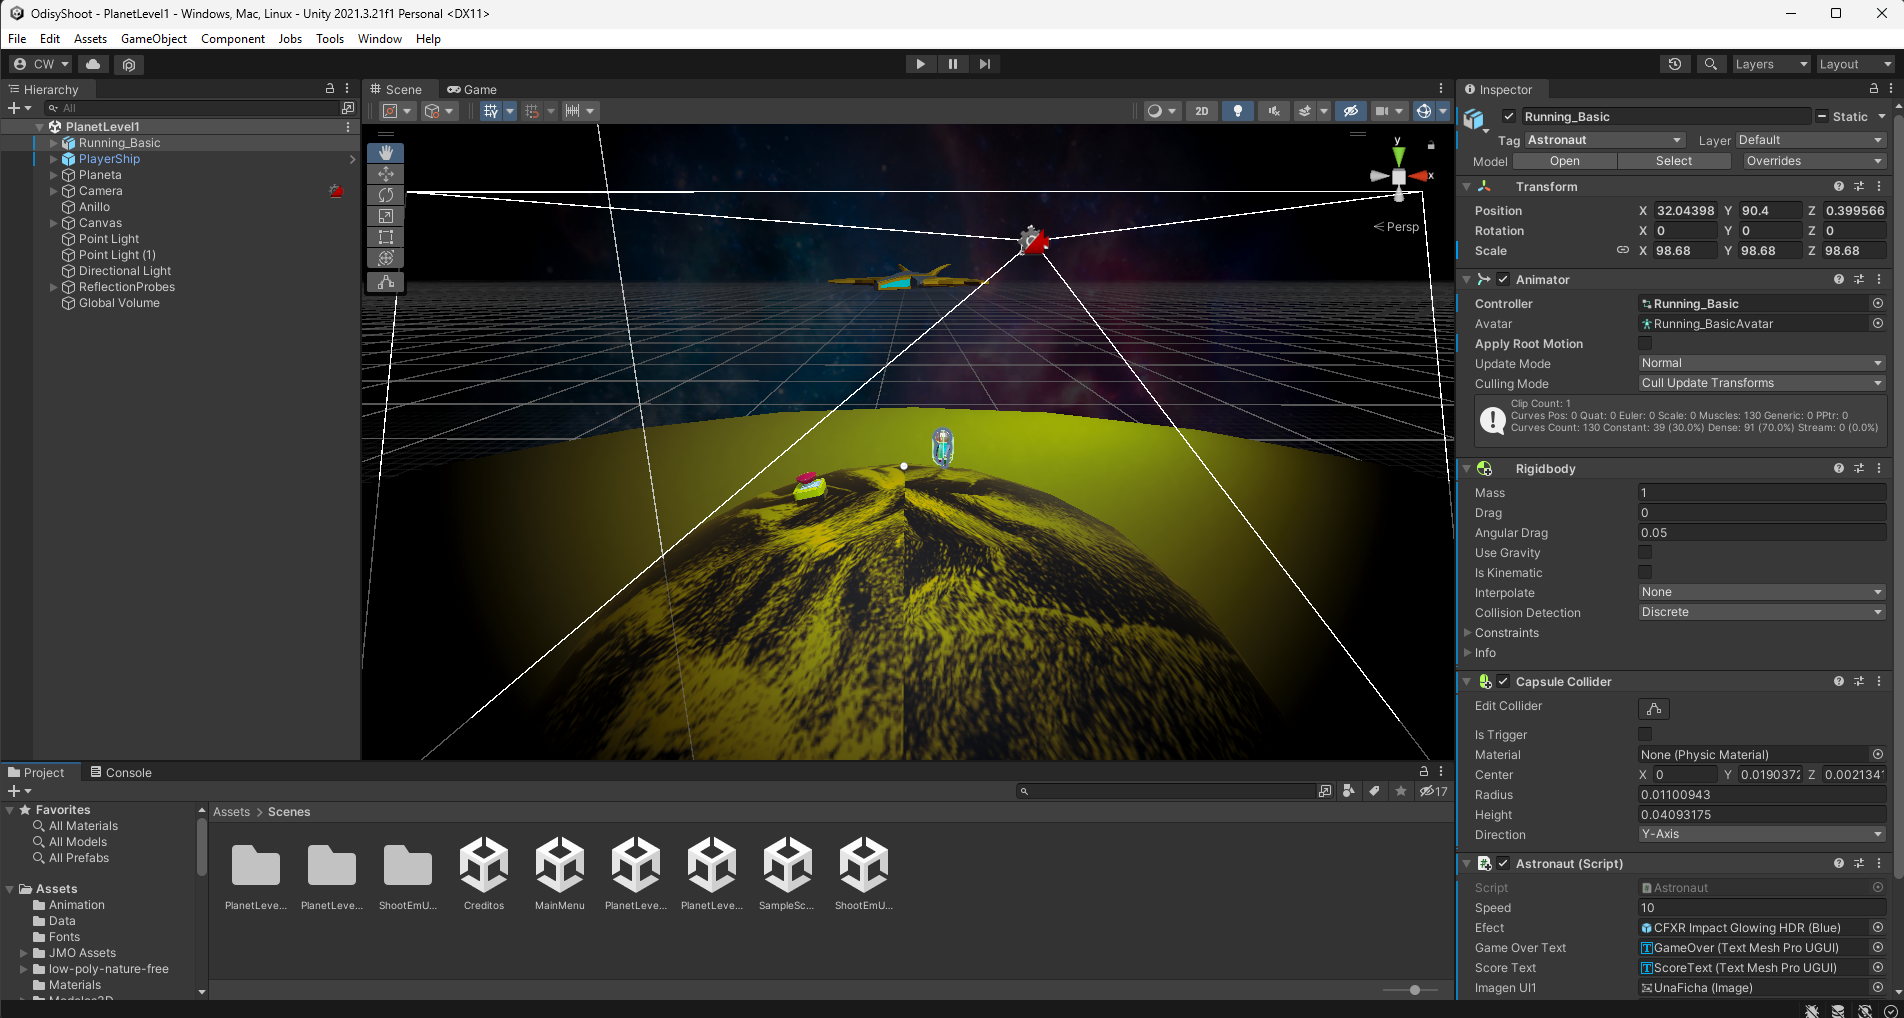Select the Scale tool in Scene

[x=386, y=215]
